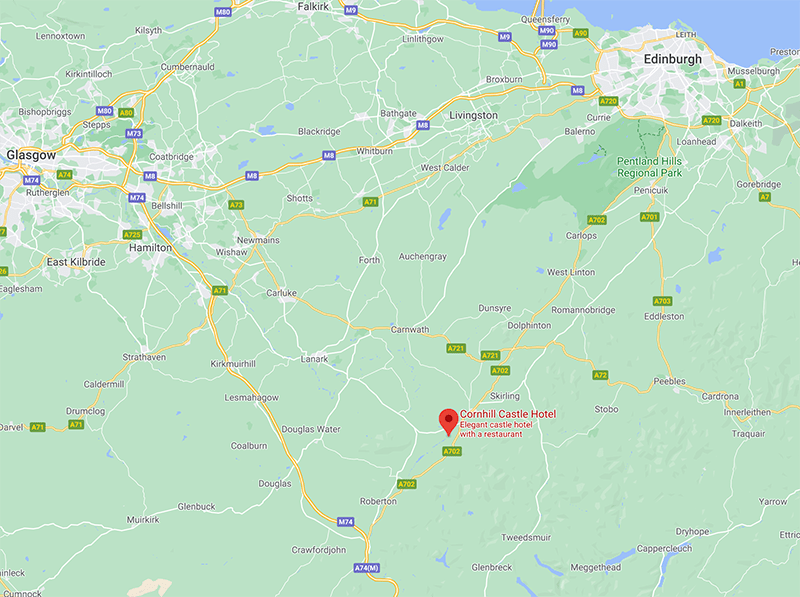This screenshot has width=800, height=597.
Task: Select the East Kilbride town label
Action: pos(76,262)
